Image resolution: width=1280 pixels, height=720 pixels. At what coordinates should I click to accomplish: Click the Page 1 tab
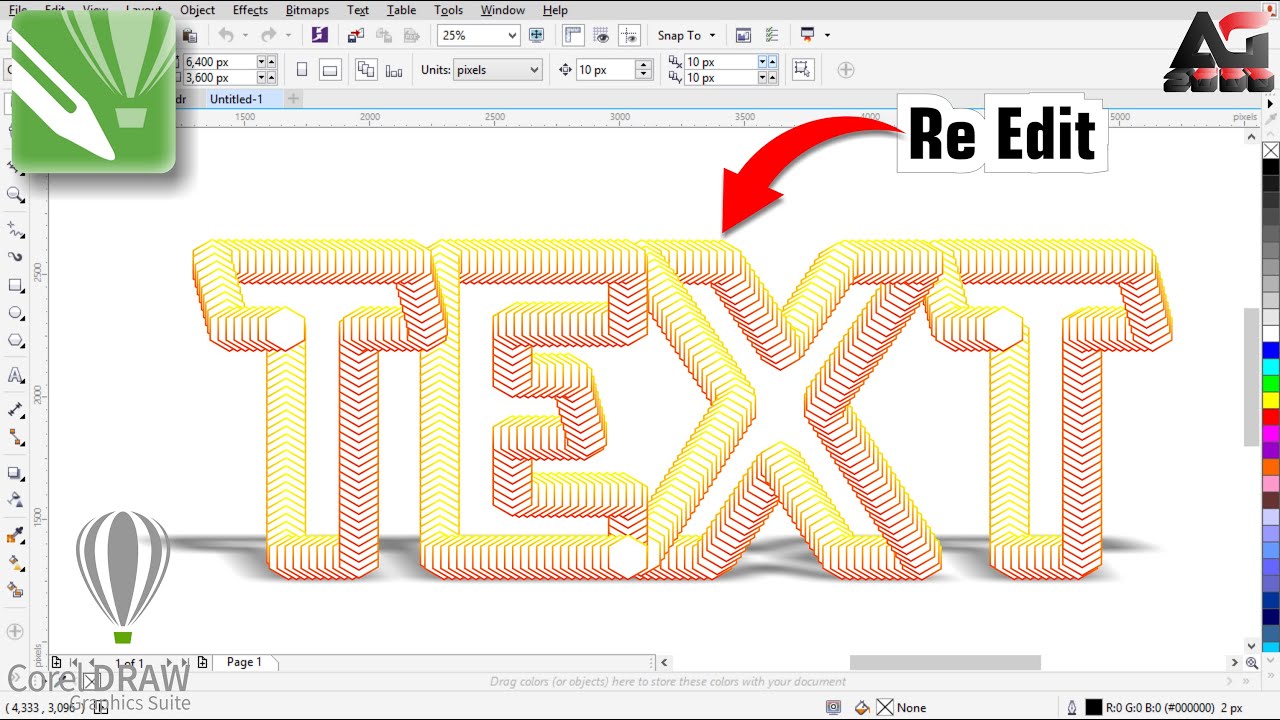click(x=244, y=662)
